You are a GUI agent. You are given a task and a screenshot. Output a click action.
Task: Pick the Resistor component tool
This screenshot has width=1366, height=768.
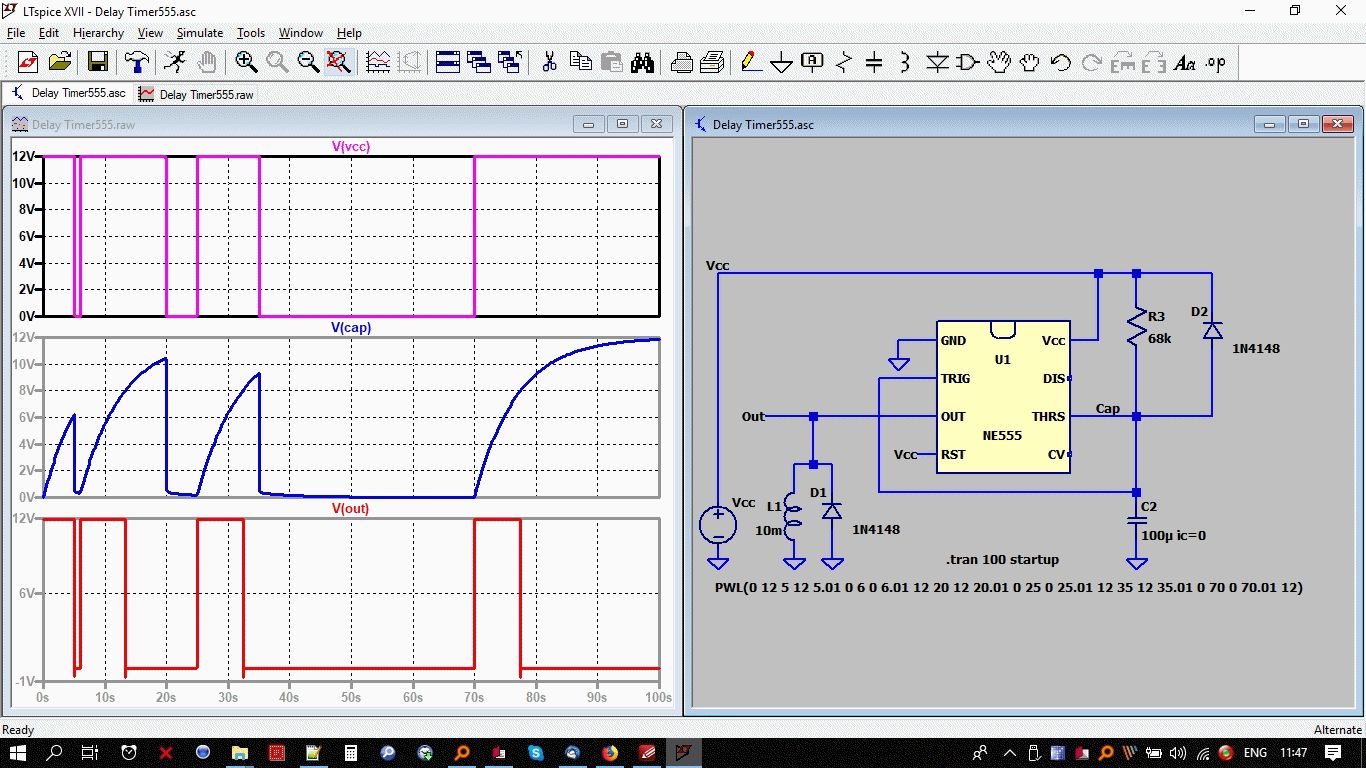click(x=843, y=63)
